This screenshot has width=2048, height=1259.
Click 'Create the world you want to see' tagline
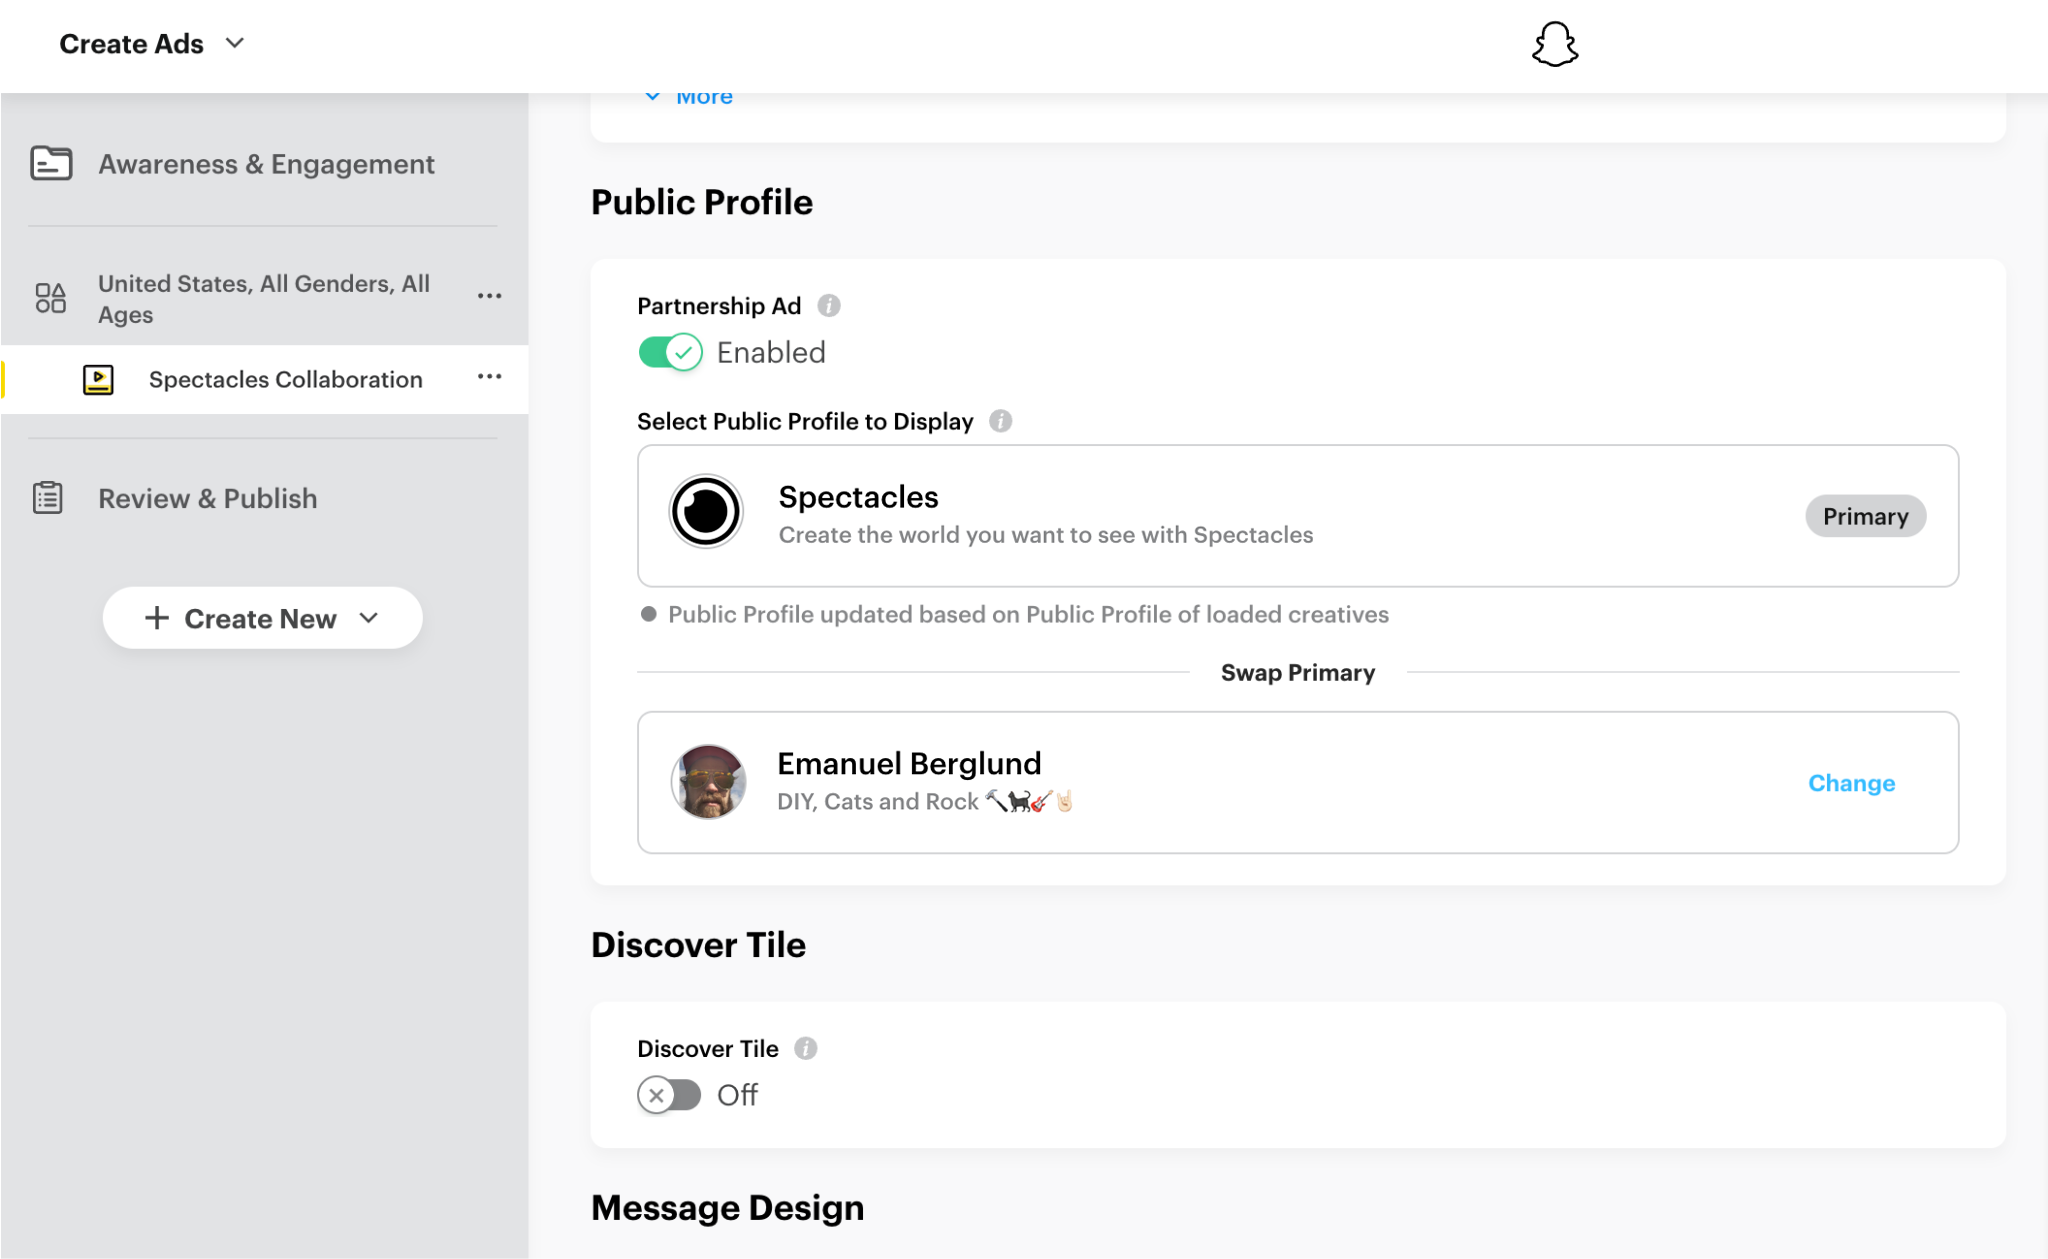tap(1046, 535)
